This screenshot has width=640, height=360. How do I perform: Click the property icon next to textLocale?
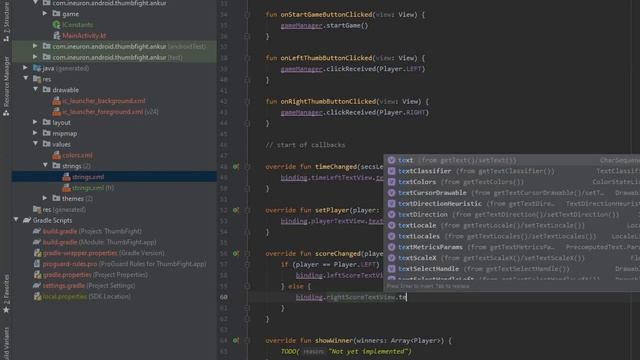pyautogui.click(x=391, y=225)
